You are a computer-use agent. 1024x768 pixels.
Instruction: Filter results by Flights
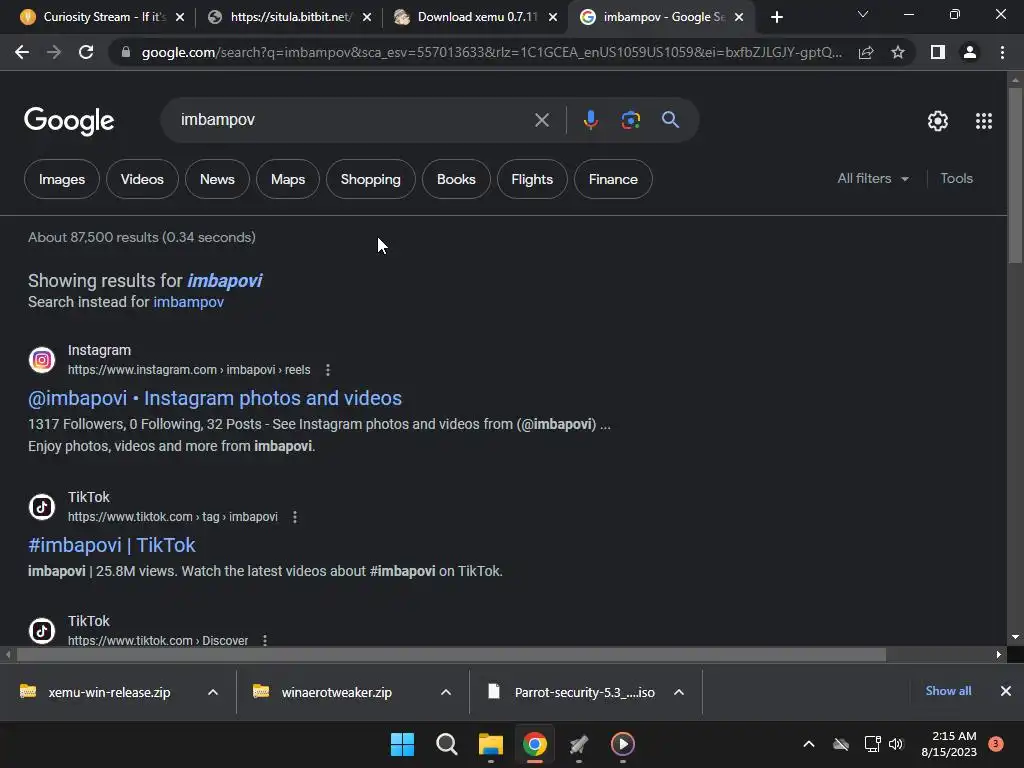[532, 179]
